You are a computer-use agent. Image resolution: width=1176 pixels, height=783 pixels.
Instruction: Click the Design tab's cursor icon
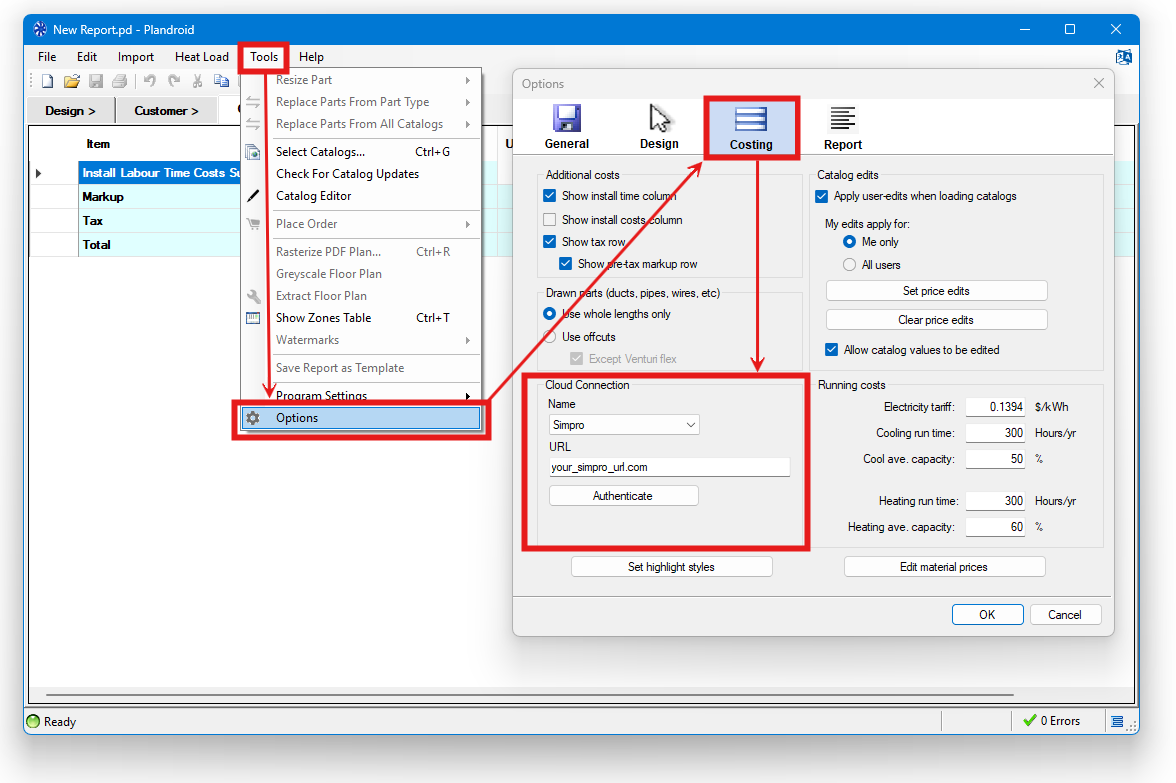[x=659, y=117]
